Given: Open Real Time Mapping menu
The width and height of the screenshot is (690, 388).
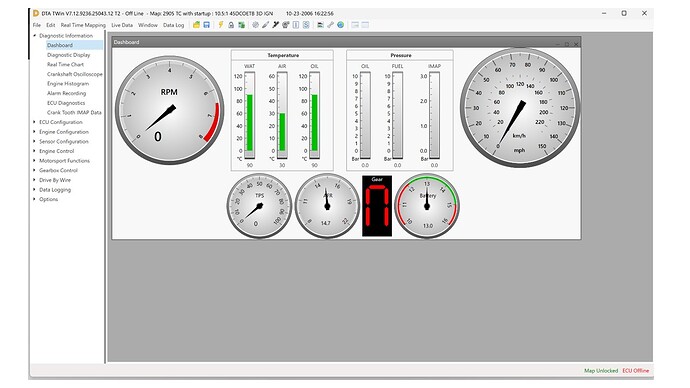Looking at the screenshot, I should (x=83, y=25).
